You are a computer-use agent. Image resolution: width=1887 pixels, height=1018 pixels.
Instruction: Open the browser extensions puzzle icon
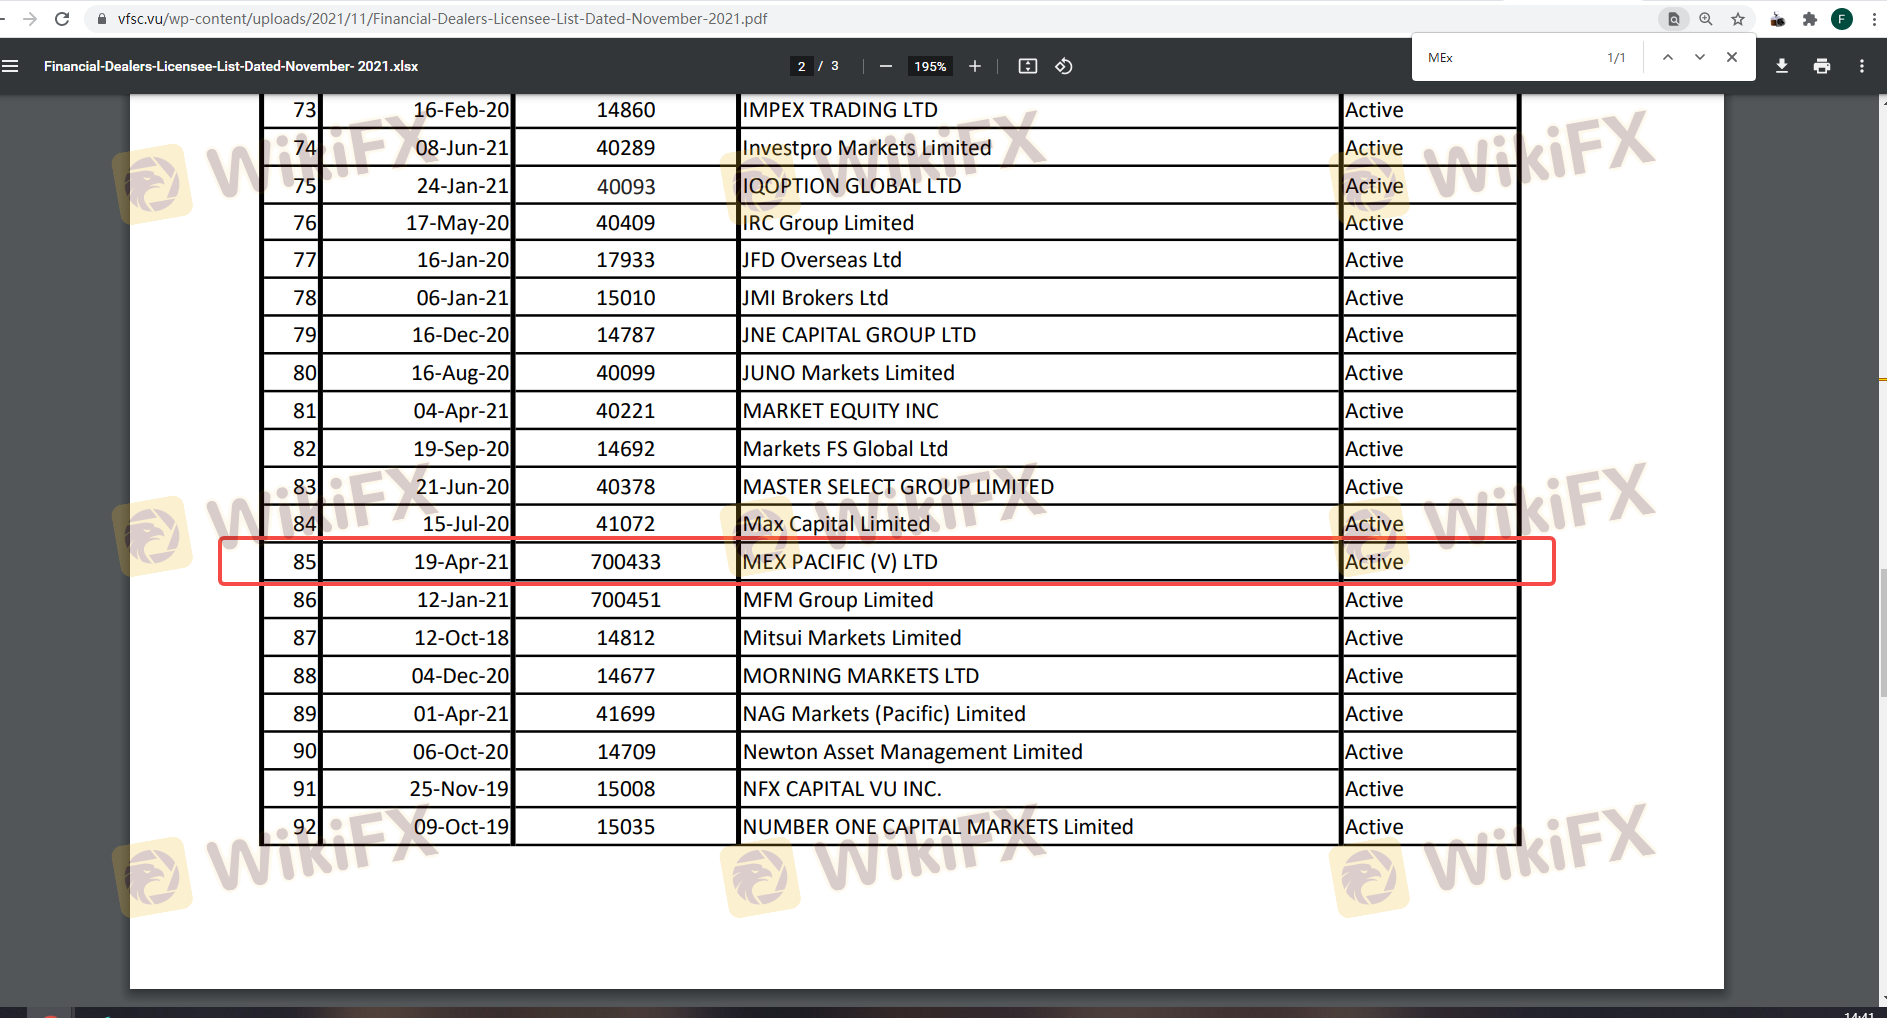click(x=1810, y=19)
